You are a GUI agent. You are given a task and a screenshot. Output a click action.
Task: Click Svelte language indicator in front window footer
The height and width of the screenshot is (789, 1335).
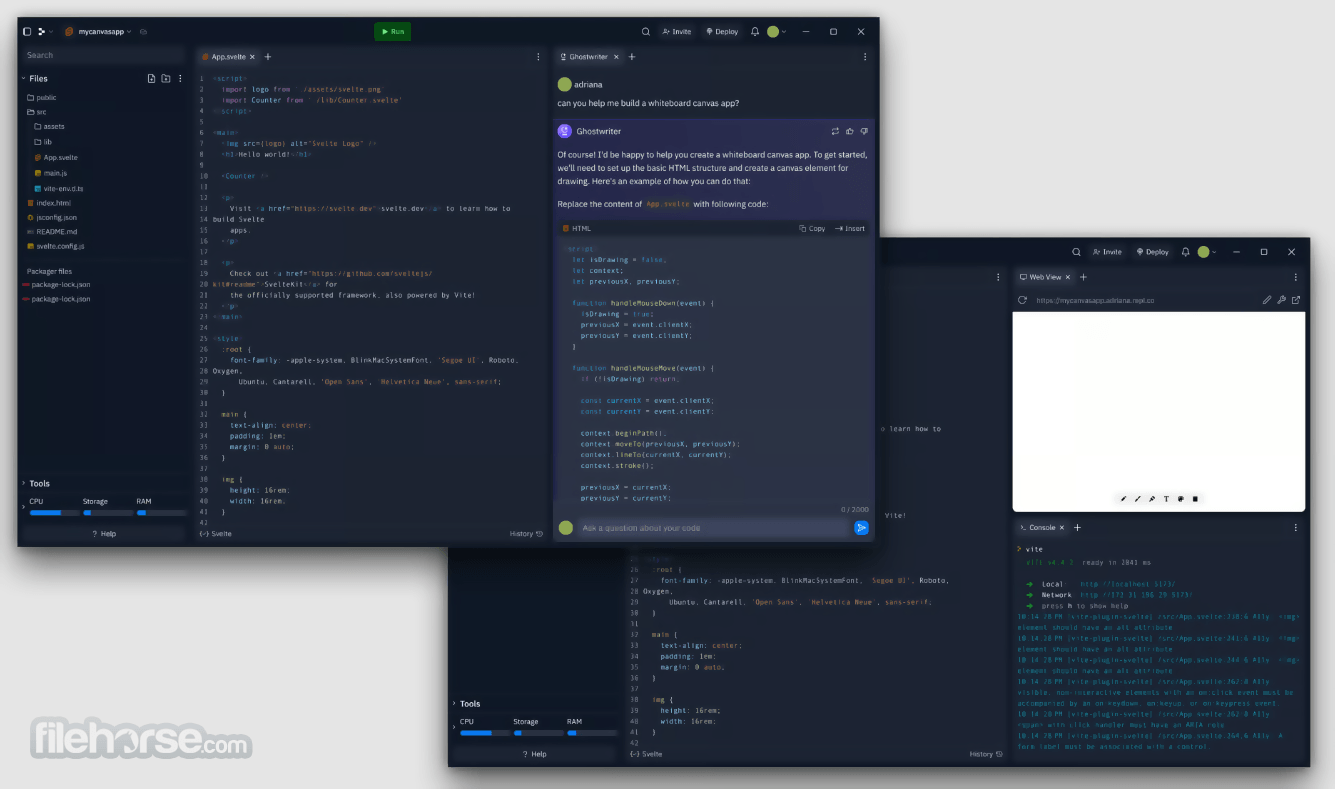pyautogui.click(x=216, y=534)
